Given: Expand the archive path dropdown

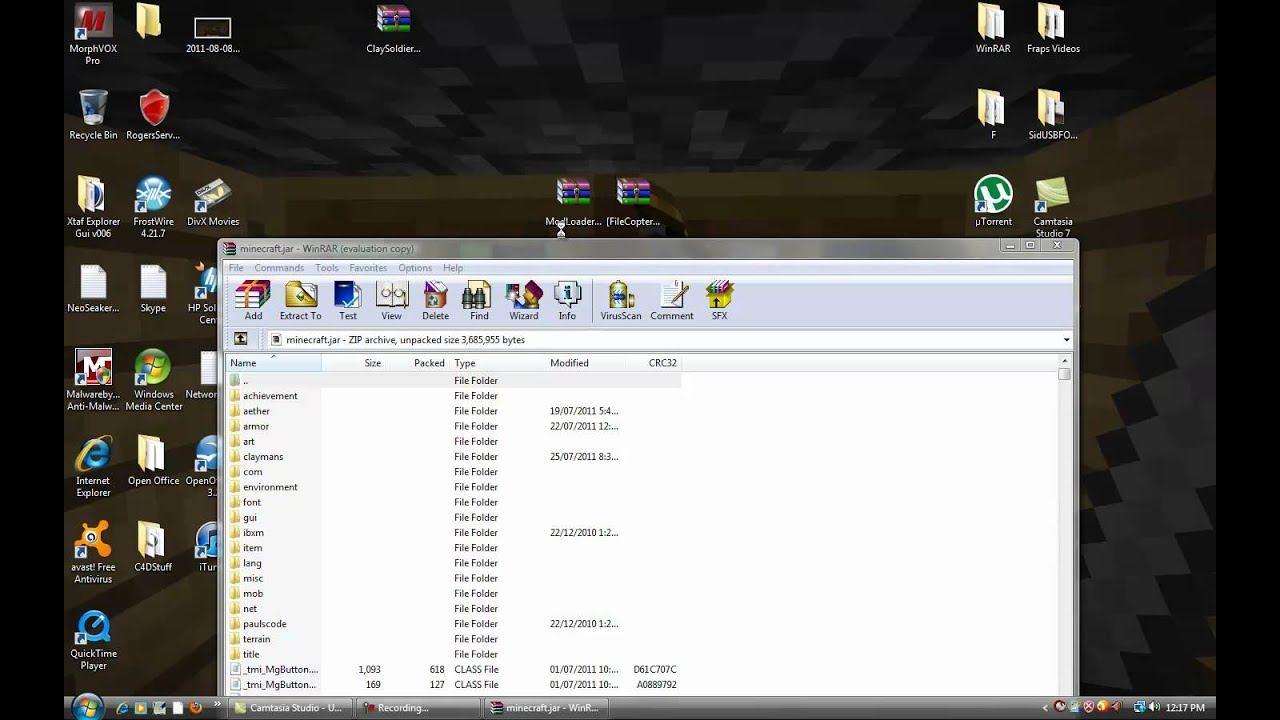Looking at the screenshot, I should pyautogui.click(x=1066, y=340).
